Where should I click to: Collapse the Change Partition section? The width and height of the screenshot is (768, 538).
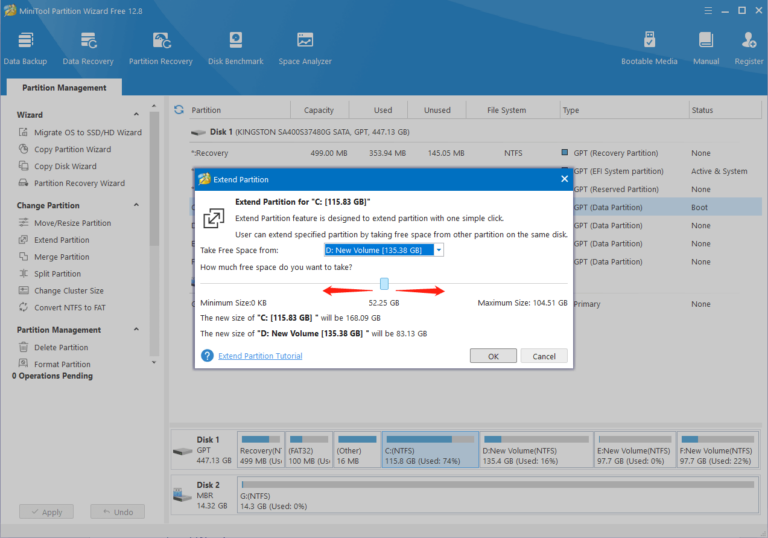coord(136,205)
